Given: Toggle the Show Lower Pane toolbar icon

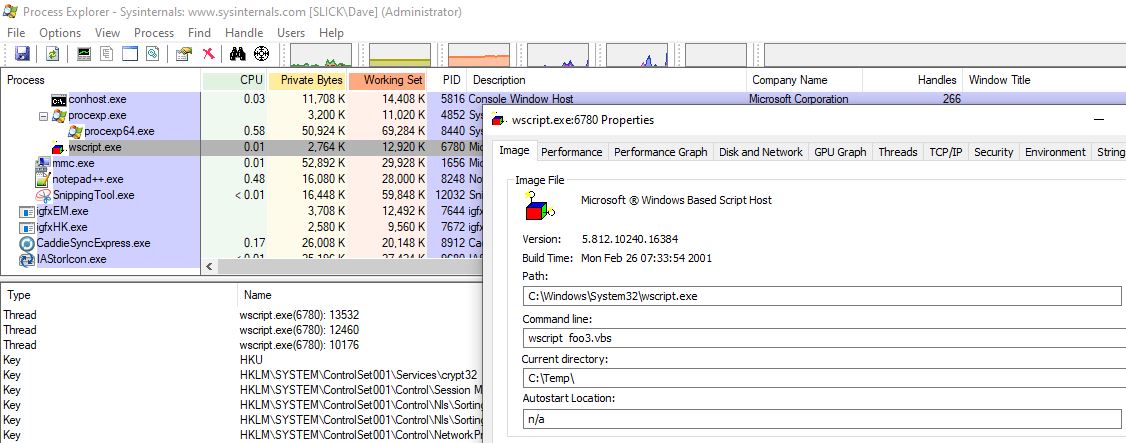Looking at the screenshot, I should click(x=129, y=54).
